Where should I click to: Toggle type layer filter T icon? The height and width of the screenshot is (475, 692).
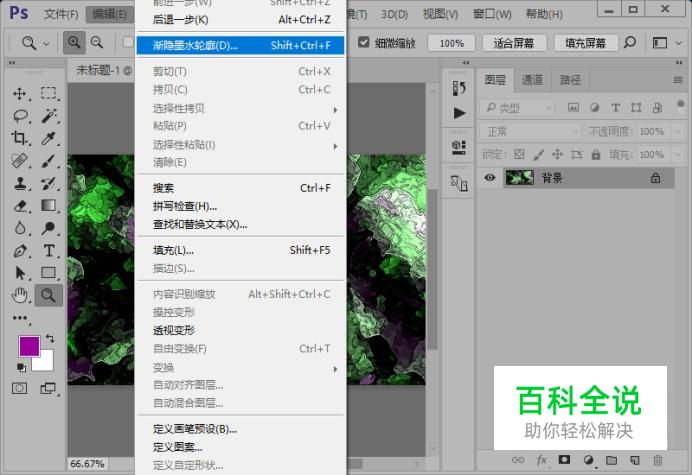coord(615,107)
